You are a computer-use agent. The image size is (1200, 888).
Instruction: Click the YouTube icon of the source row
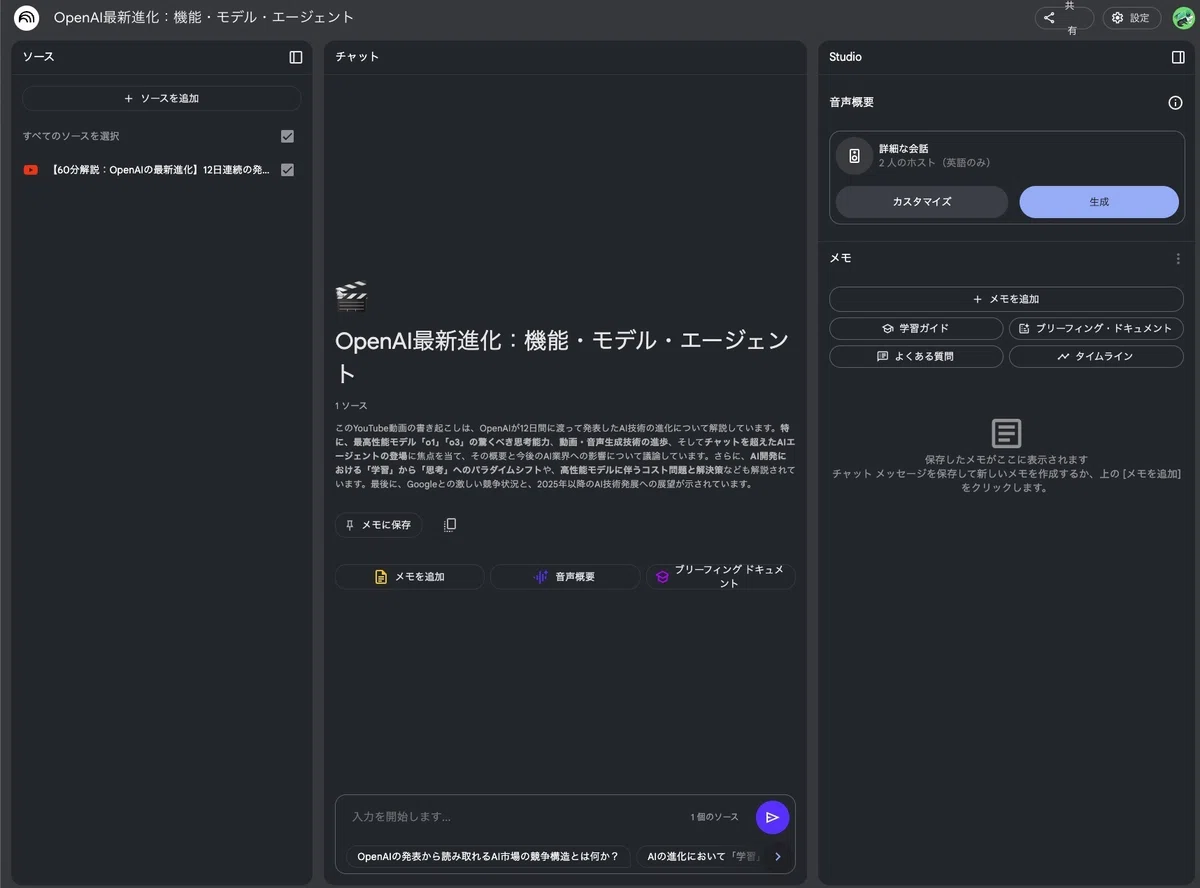pos(31,170)
